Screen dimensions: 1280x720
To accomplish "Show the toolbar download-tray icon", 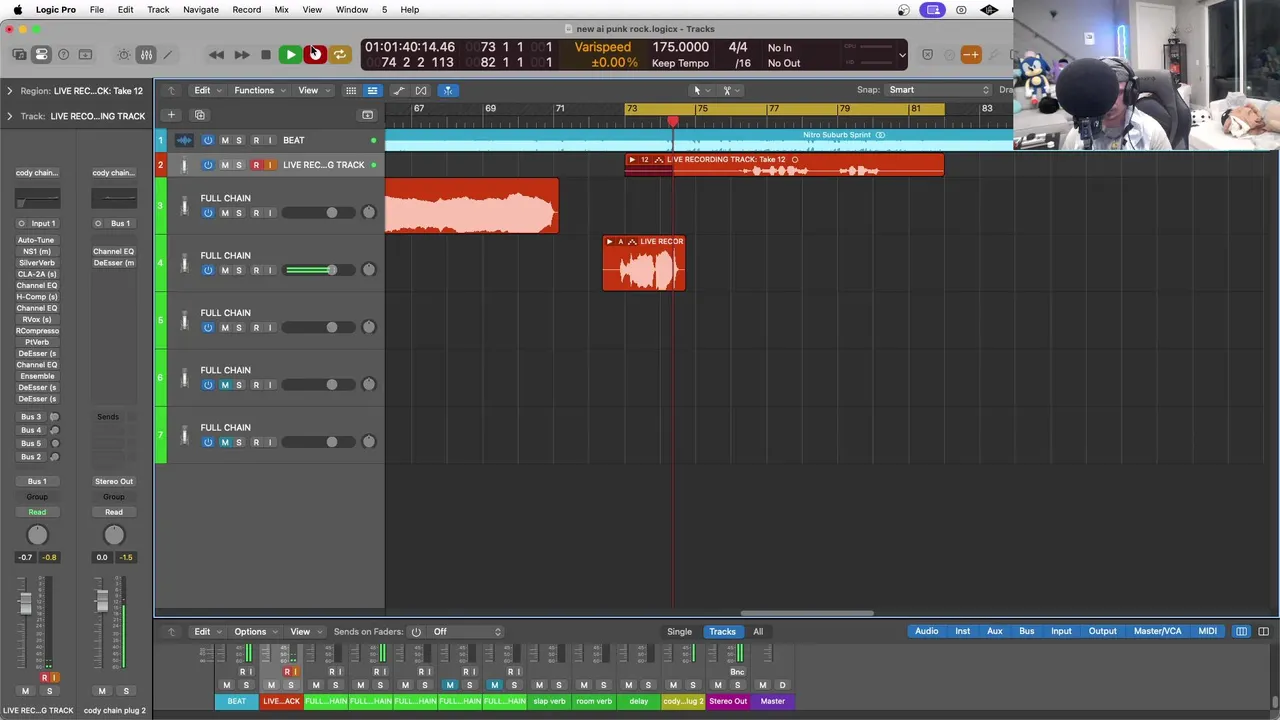I will (85, 55).
